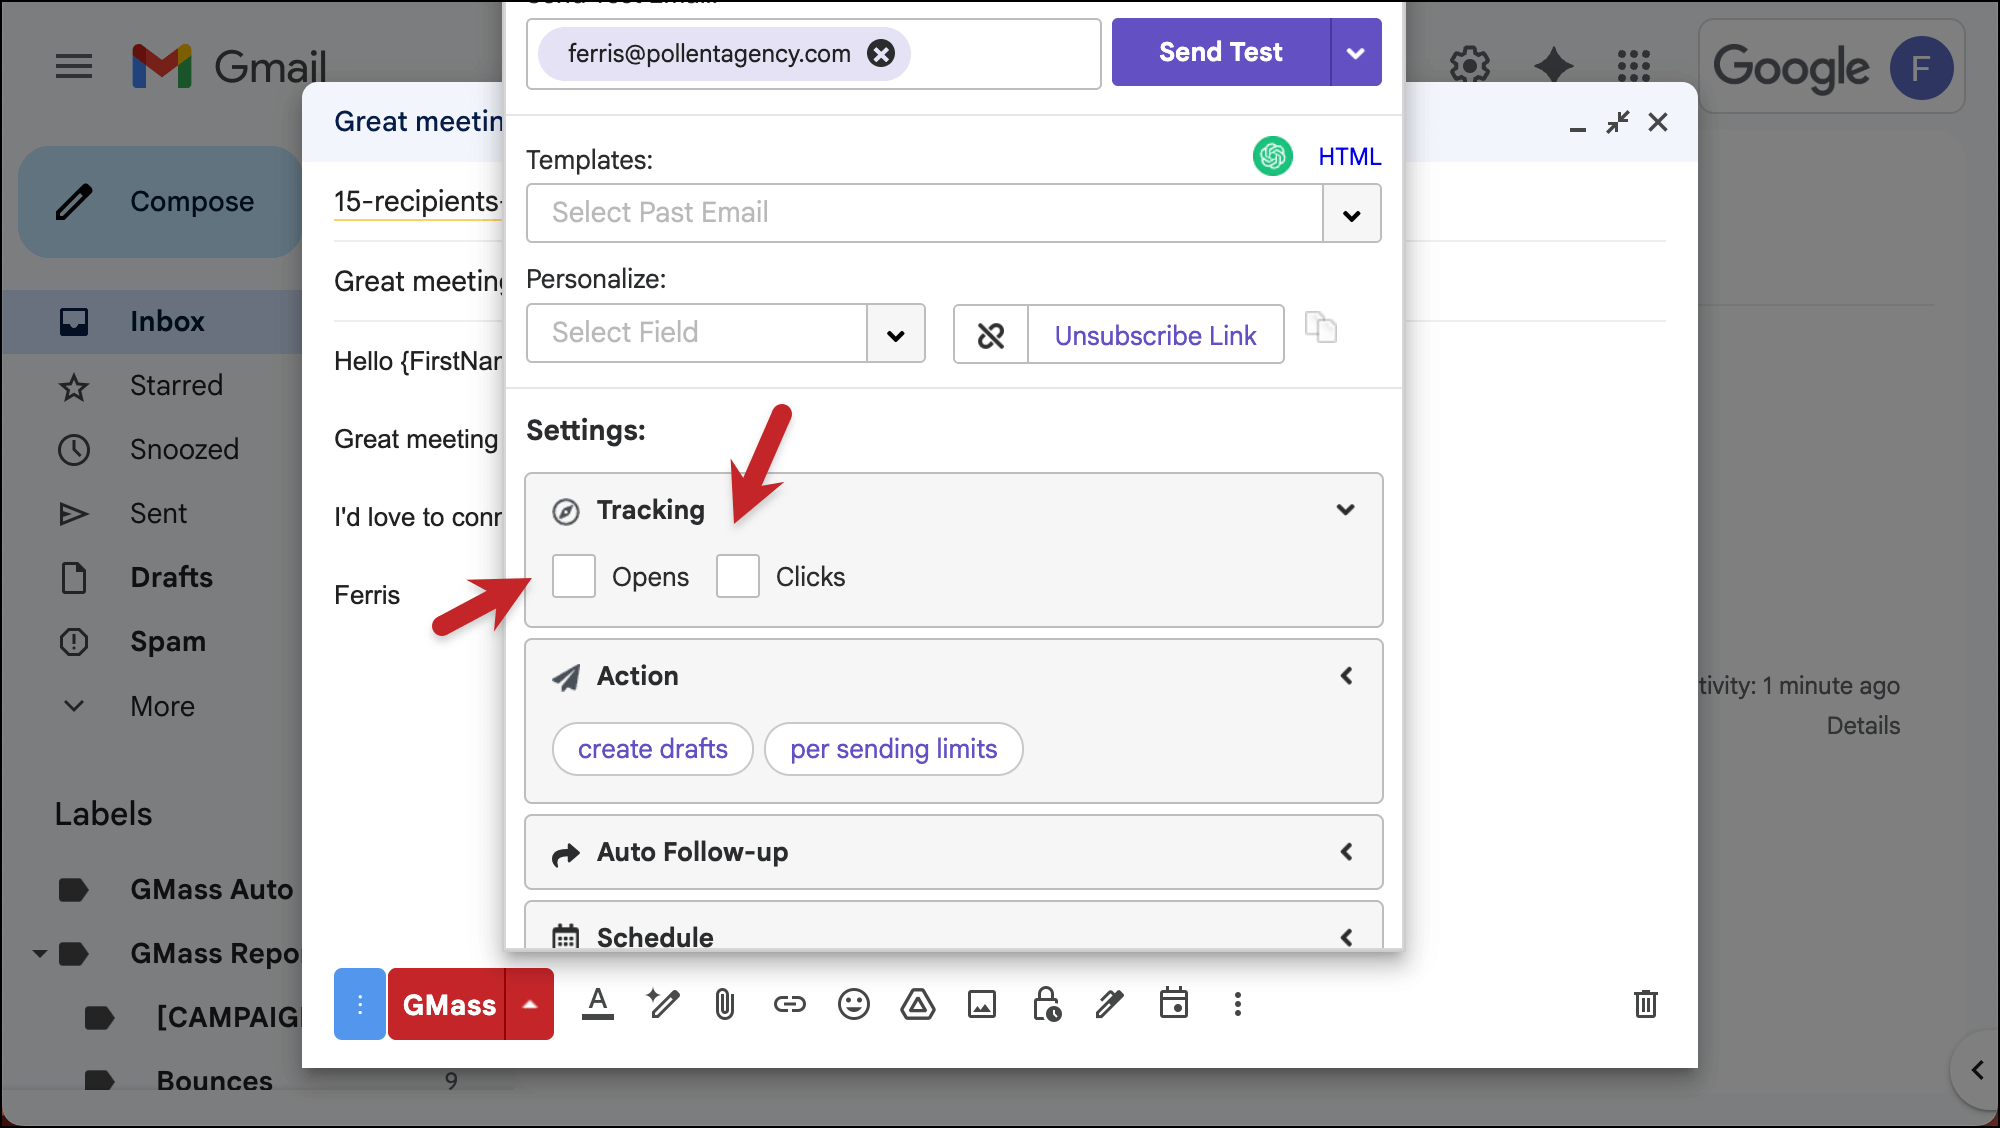This screenshot has height=1128, width=2000.
Task: Toggle confidential mode lock icon
Action: tap(1046, 1004)
